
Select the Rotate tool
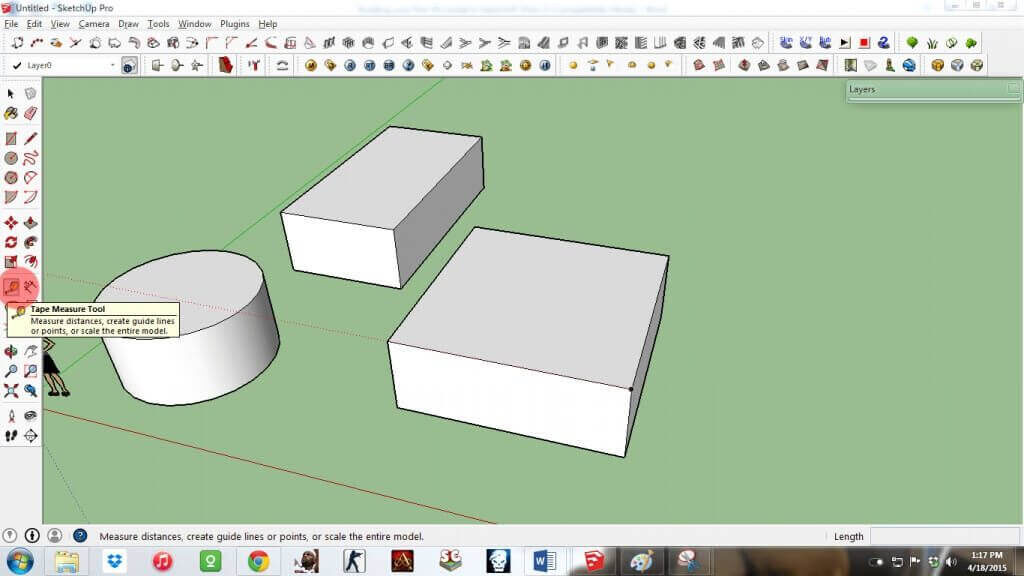coord(11,242)
